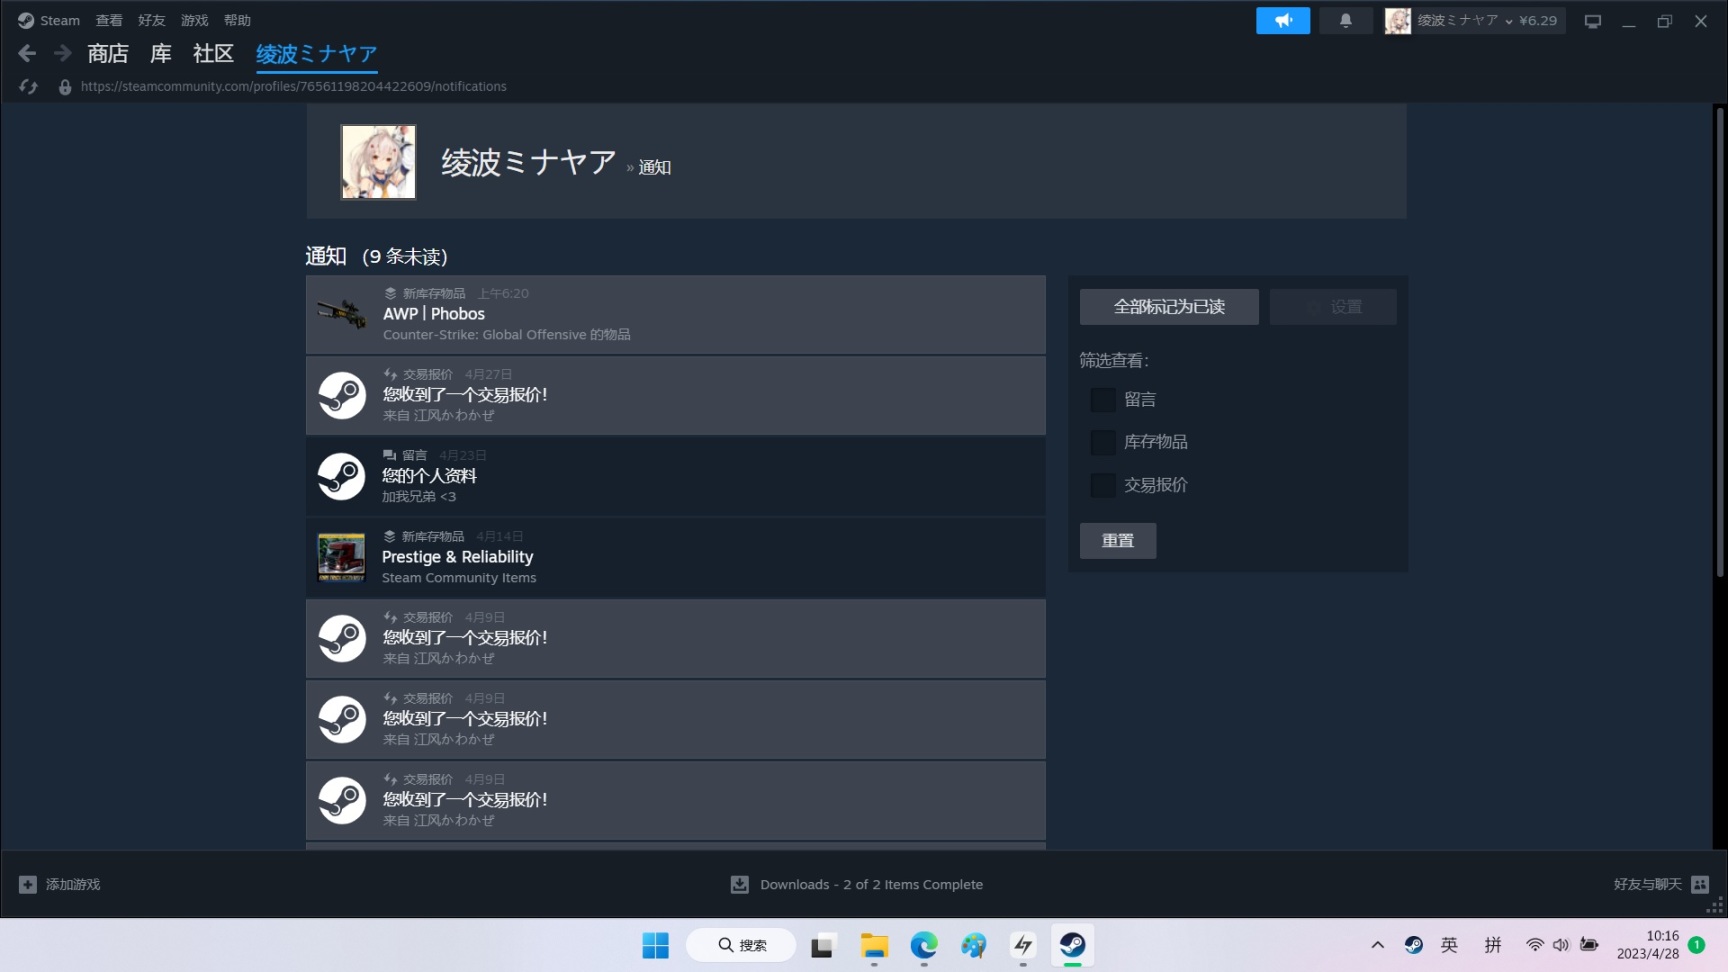1728x972 pixels.
Task: Click the AWP Phobos rifle image
Action: (x=342, y=314)
